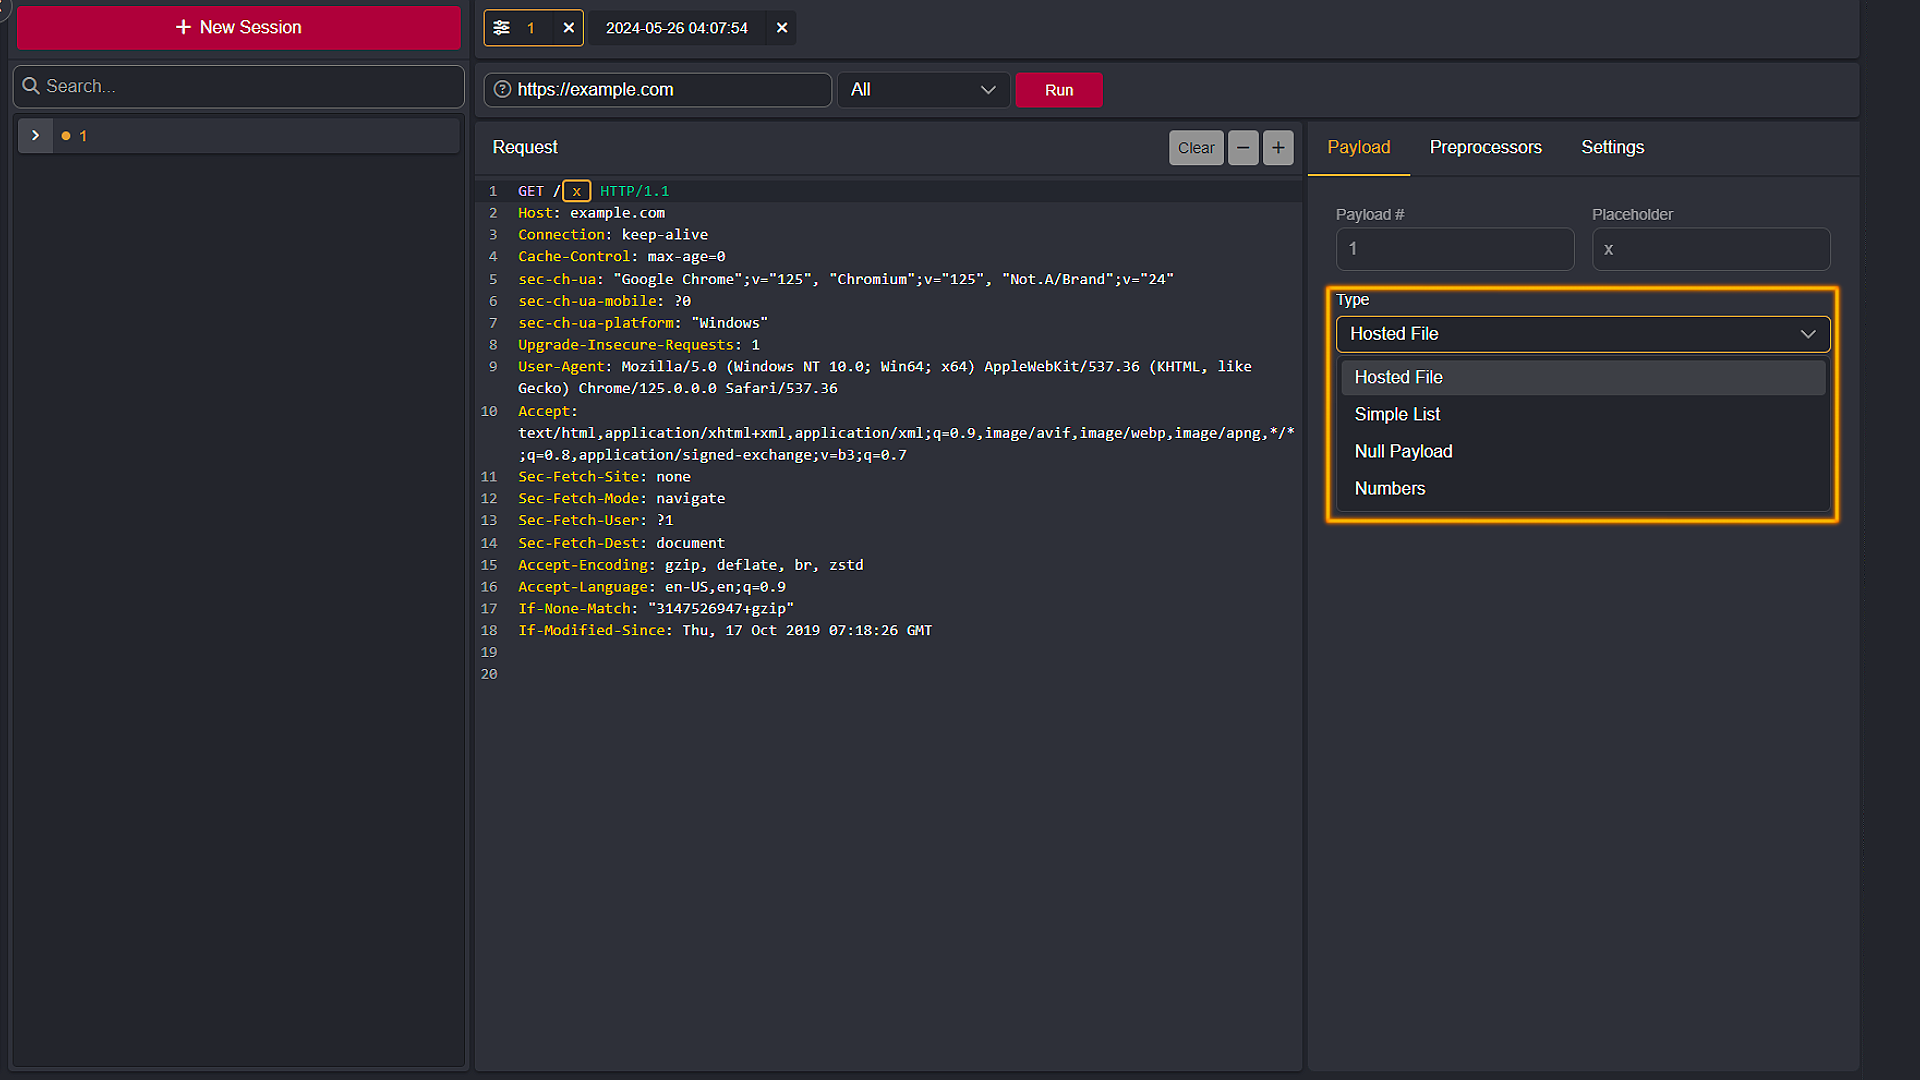
Task: Click the 'sec-ch-ua-platform' header line
Action: point(643,323)
